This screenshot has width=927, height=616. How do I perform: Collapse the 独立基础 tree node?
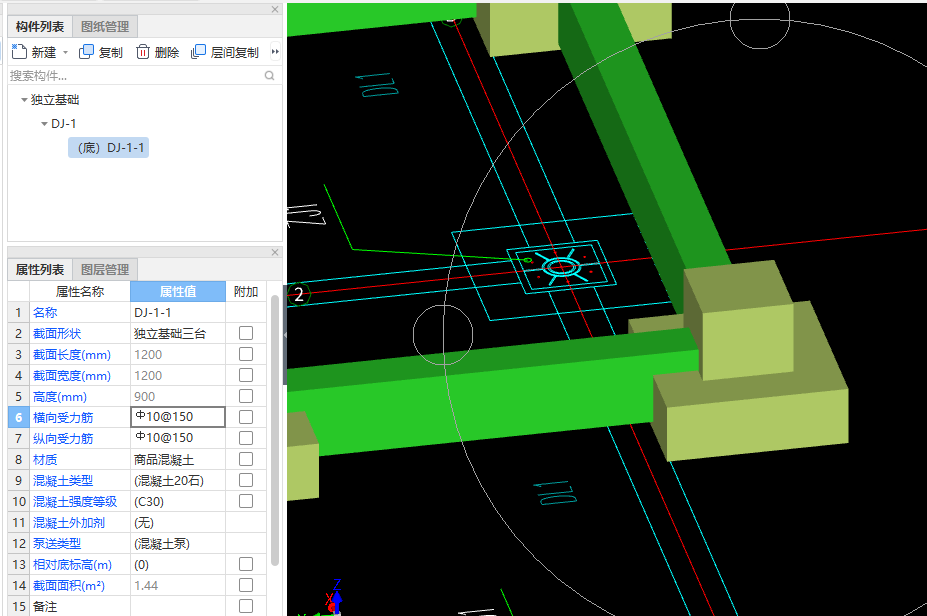24,100
